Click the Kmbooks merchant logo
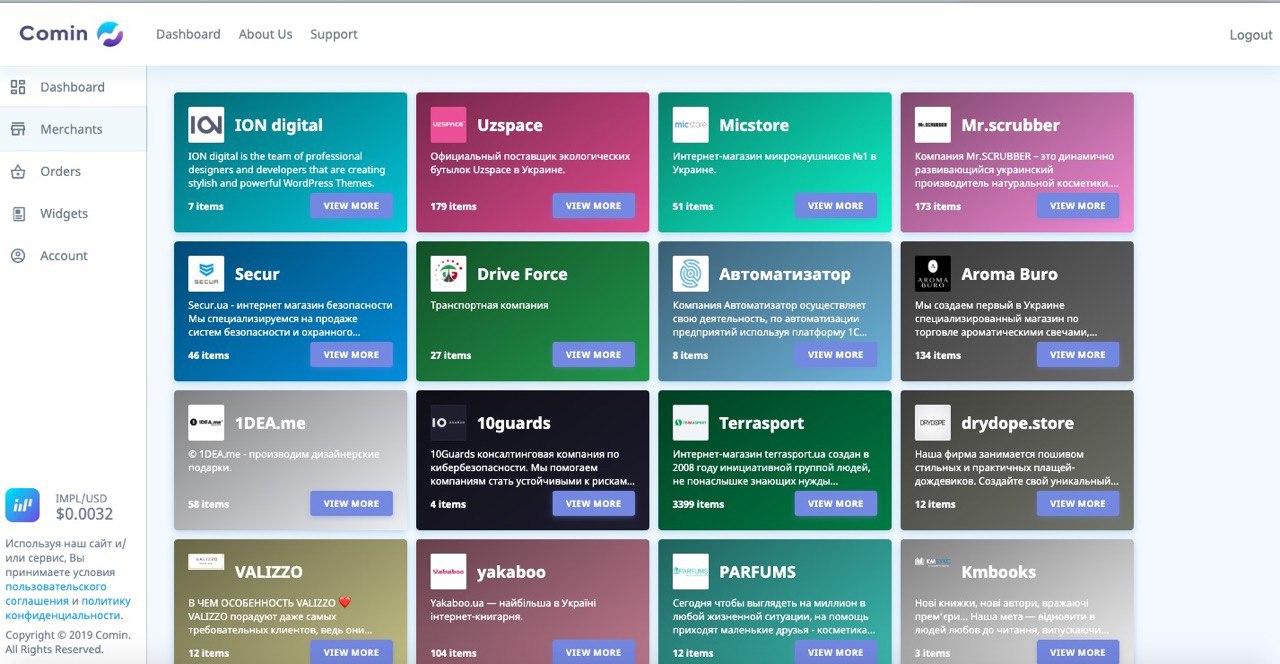 pyautogui.click(x=933, y=562)
